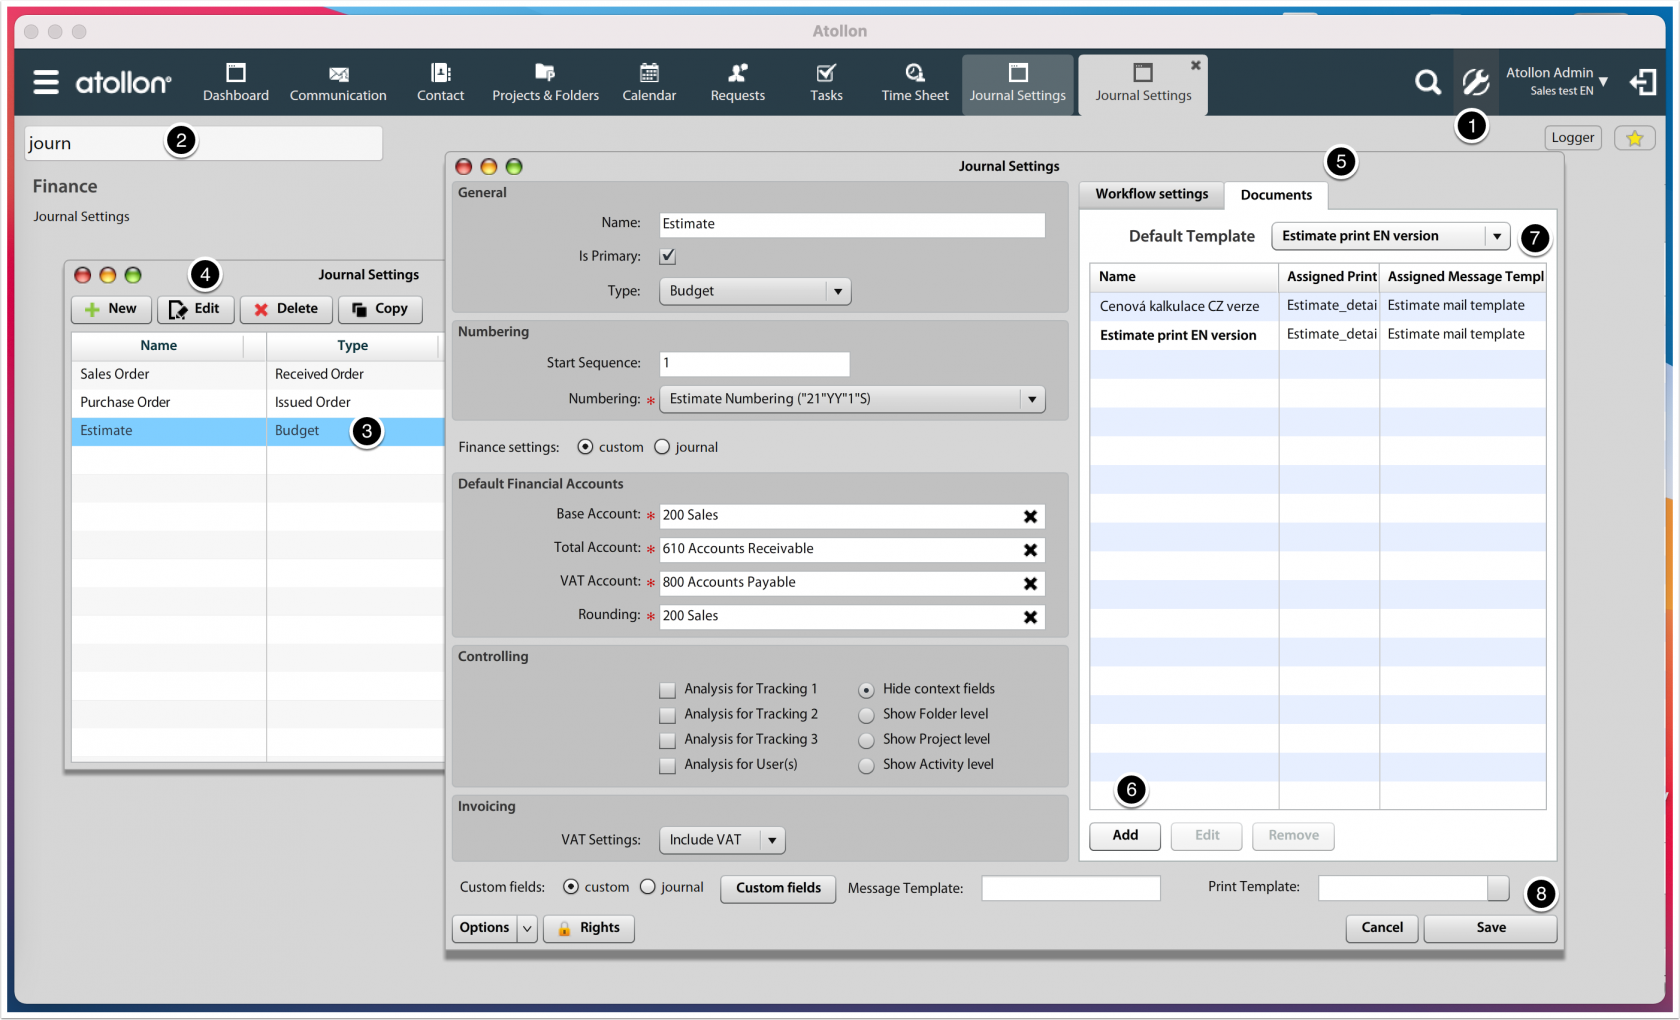Open the Numbering dropdown
The width and height of the screenshot is (1680, 1020).
852,399
